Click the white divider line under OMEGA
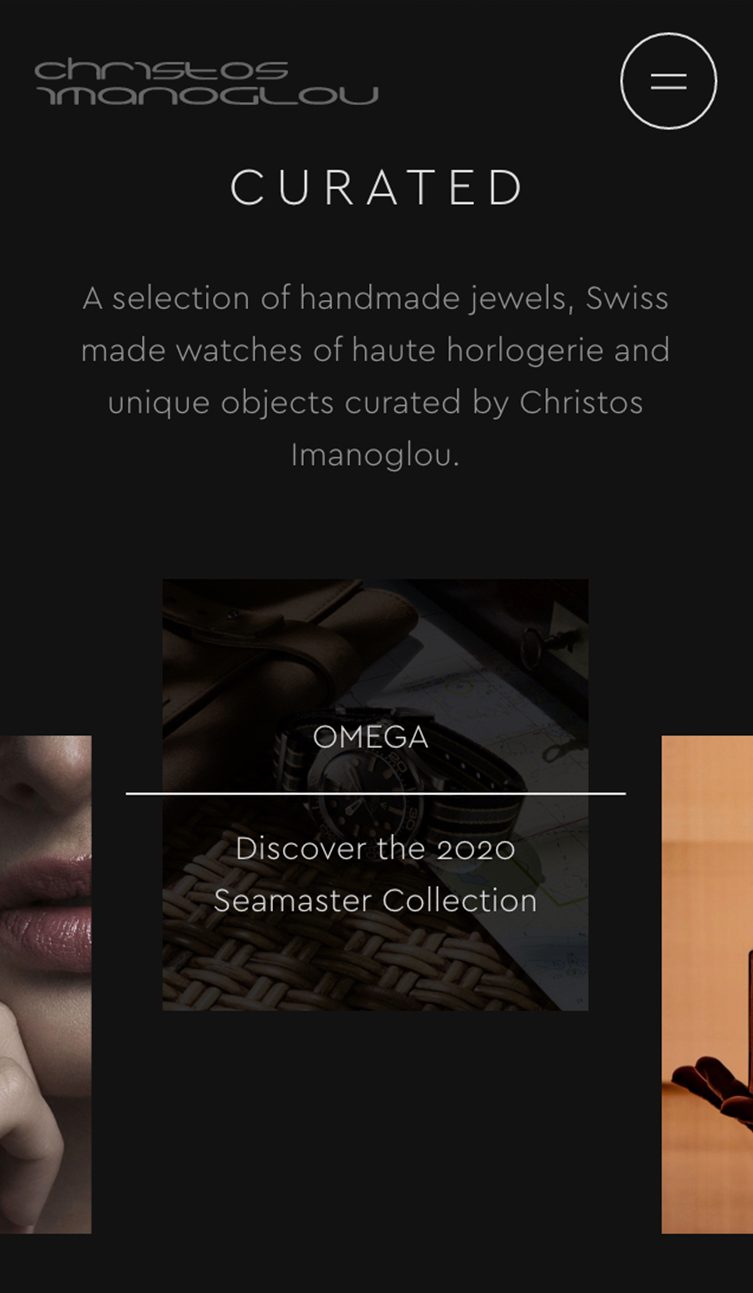The height and width of the screenshot is (1293, 753). coord(375,793)
